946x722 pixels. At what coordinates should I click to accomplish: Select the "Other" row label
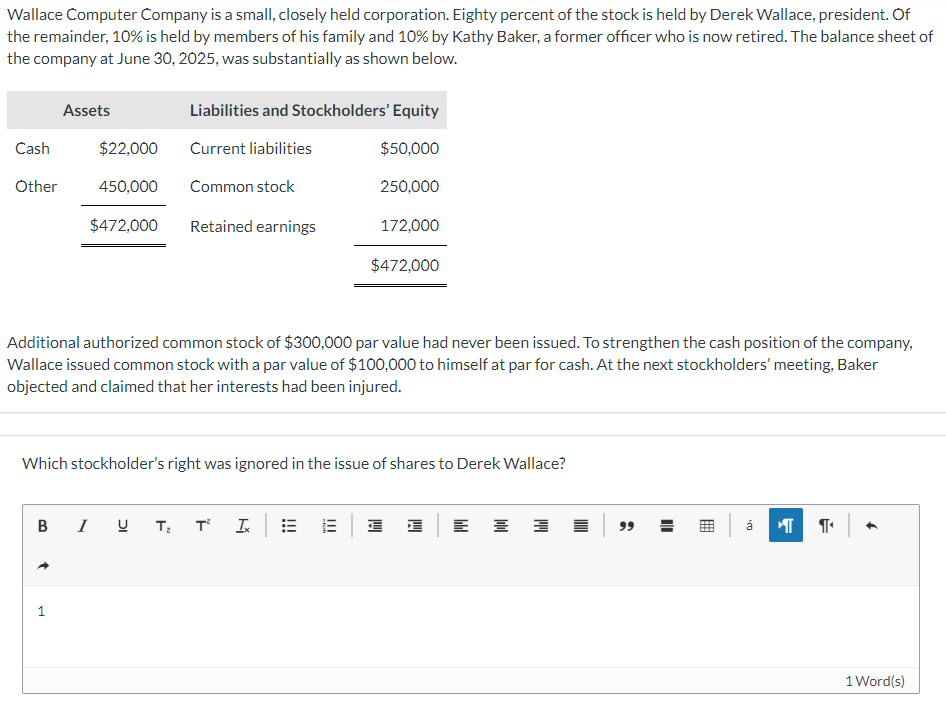[x=36, y=186]
